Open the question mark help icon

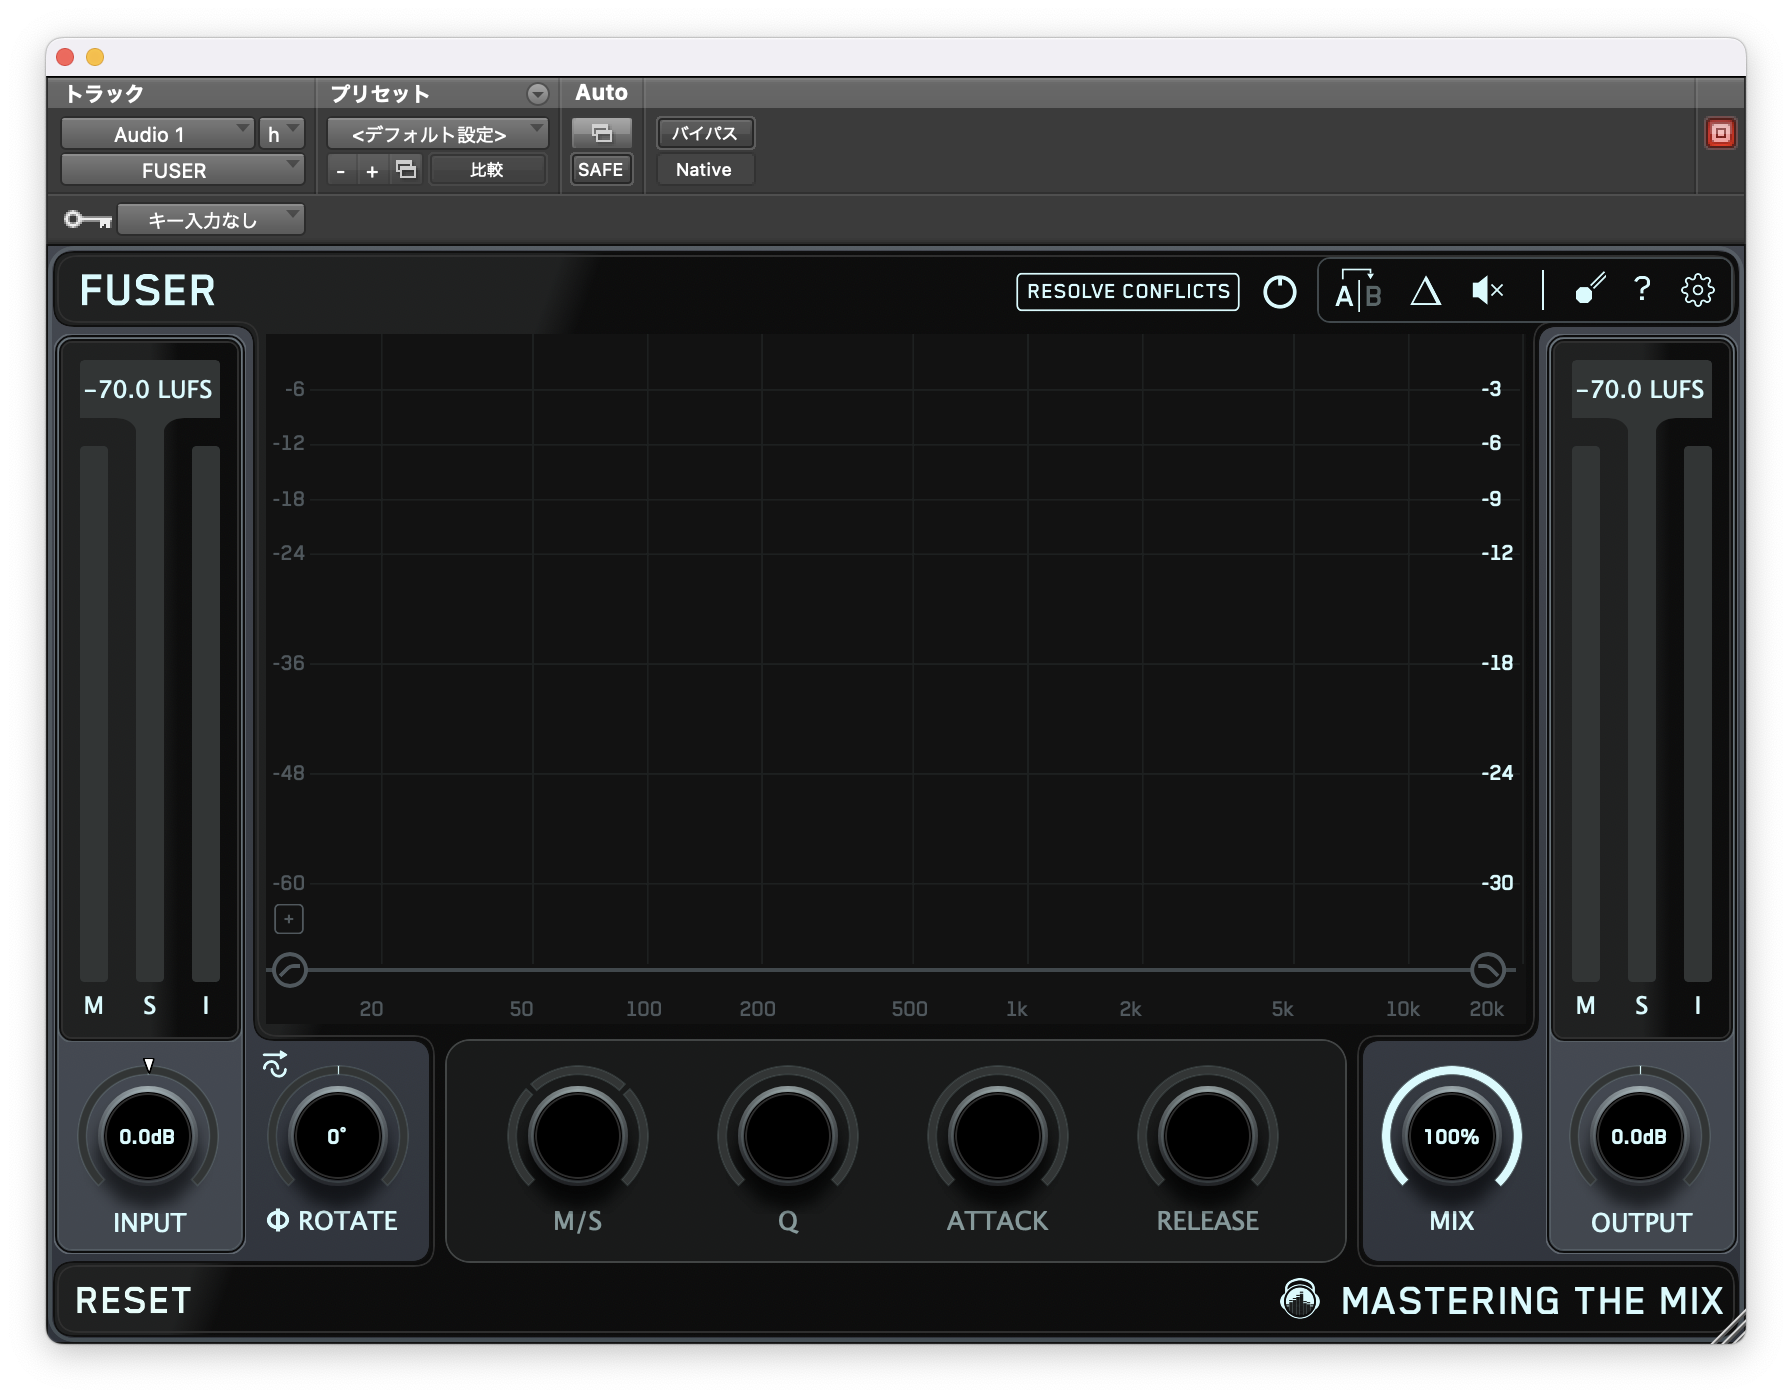point(1642,290)
